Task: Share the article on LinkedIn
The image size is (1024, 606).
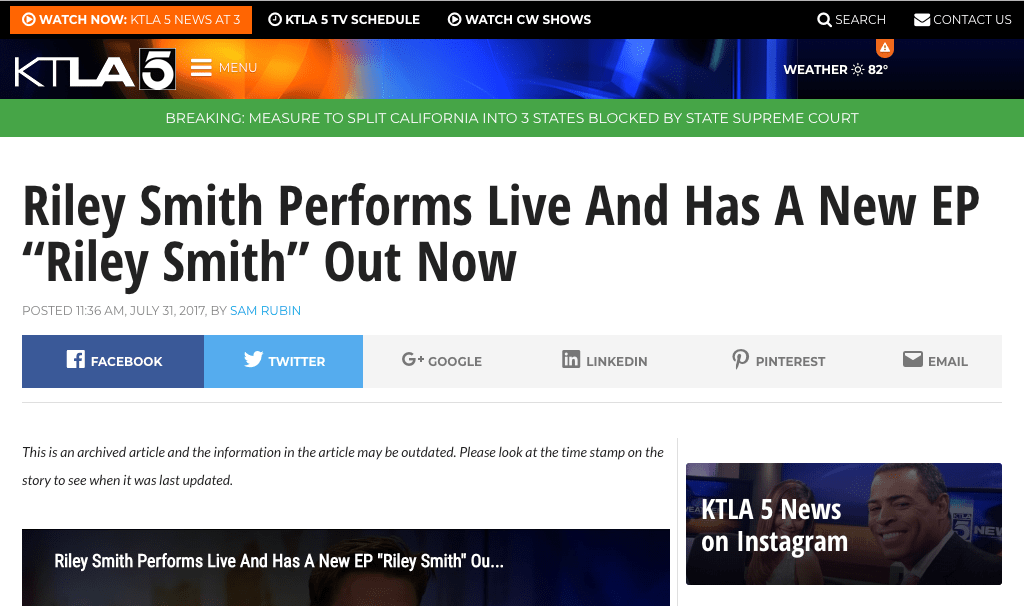Action: click(x=604, y=361)
